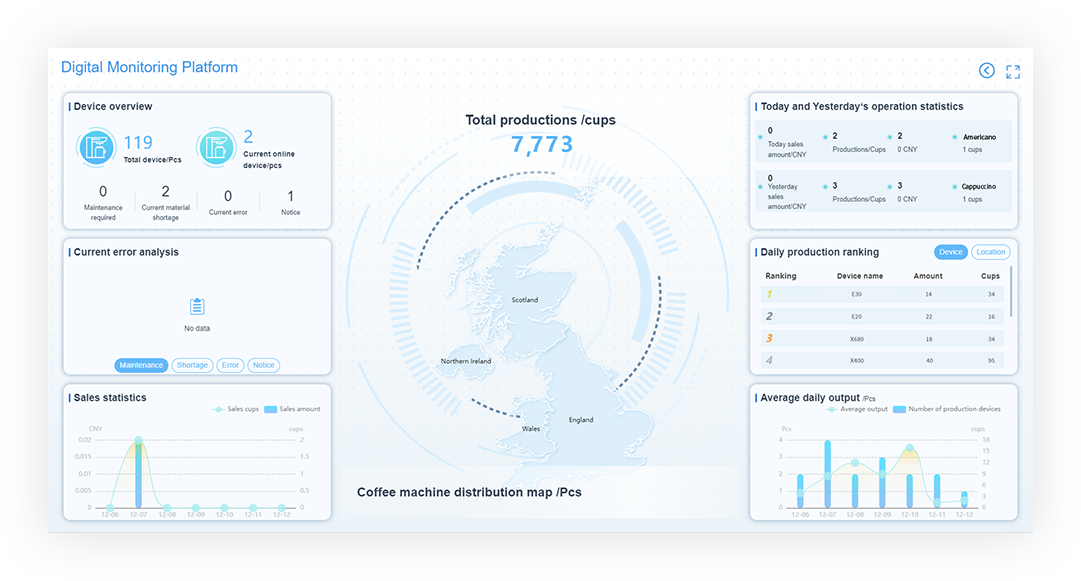Image resolution: width=1081 pixels, height=581 pixels.
Task: Switch to the Shortage tab
Action: click(192, 365)
